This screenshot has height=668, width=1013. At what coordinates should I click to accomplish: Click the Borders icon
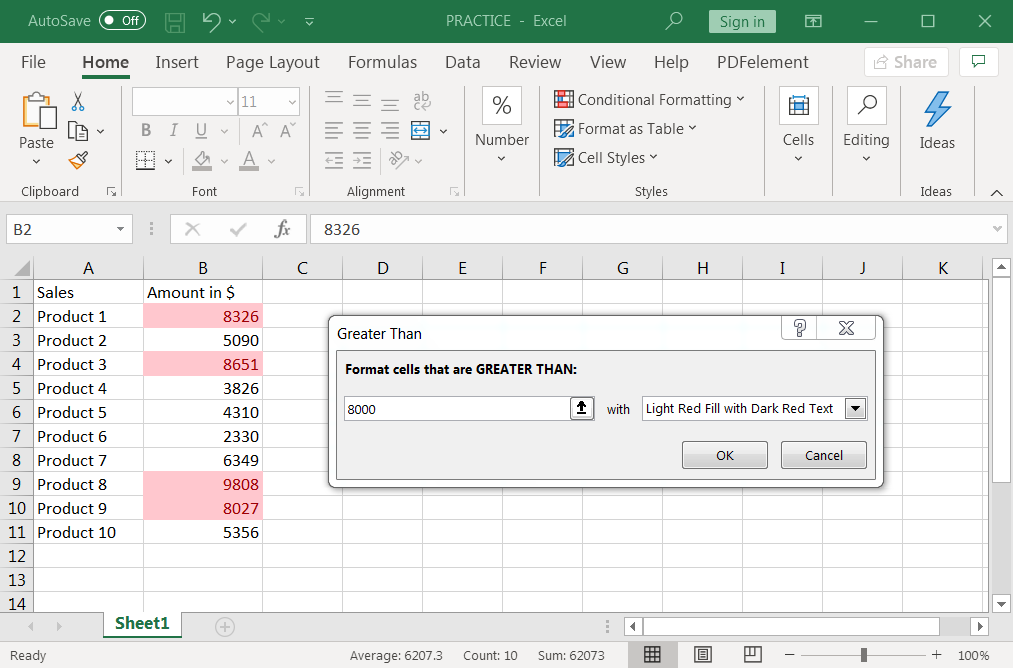tap(145, 160)
